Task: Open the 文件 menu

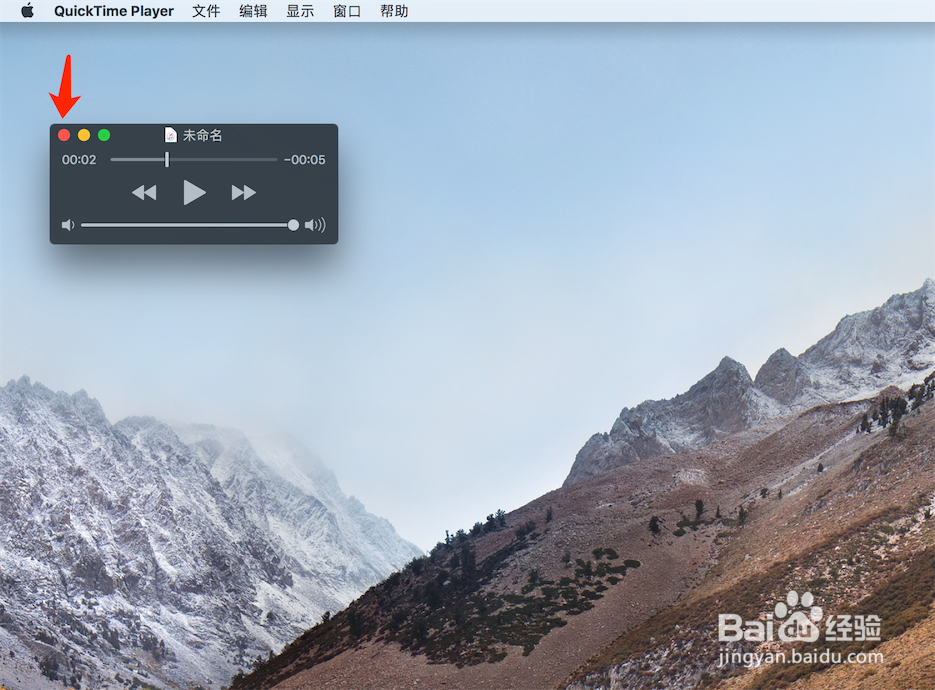Action: click(x=206, y=11)
